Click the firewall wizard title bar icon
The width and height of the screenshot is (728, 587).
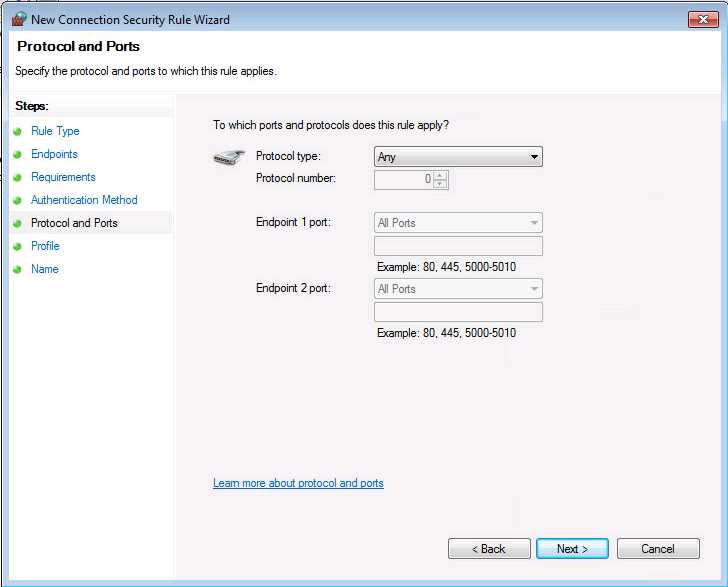tap(19, 19)
